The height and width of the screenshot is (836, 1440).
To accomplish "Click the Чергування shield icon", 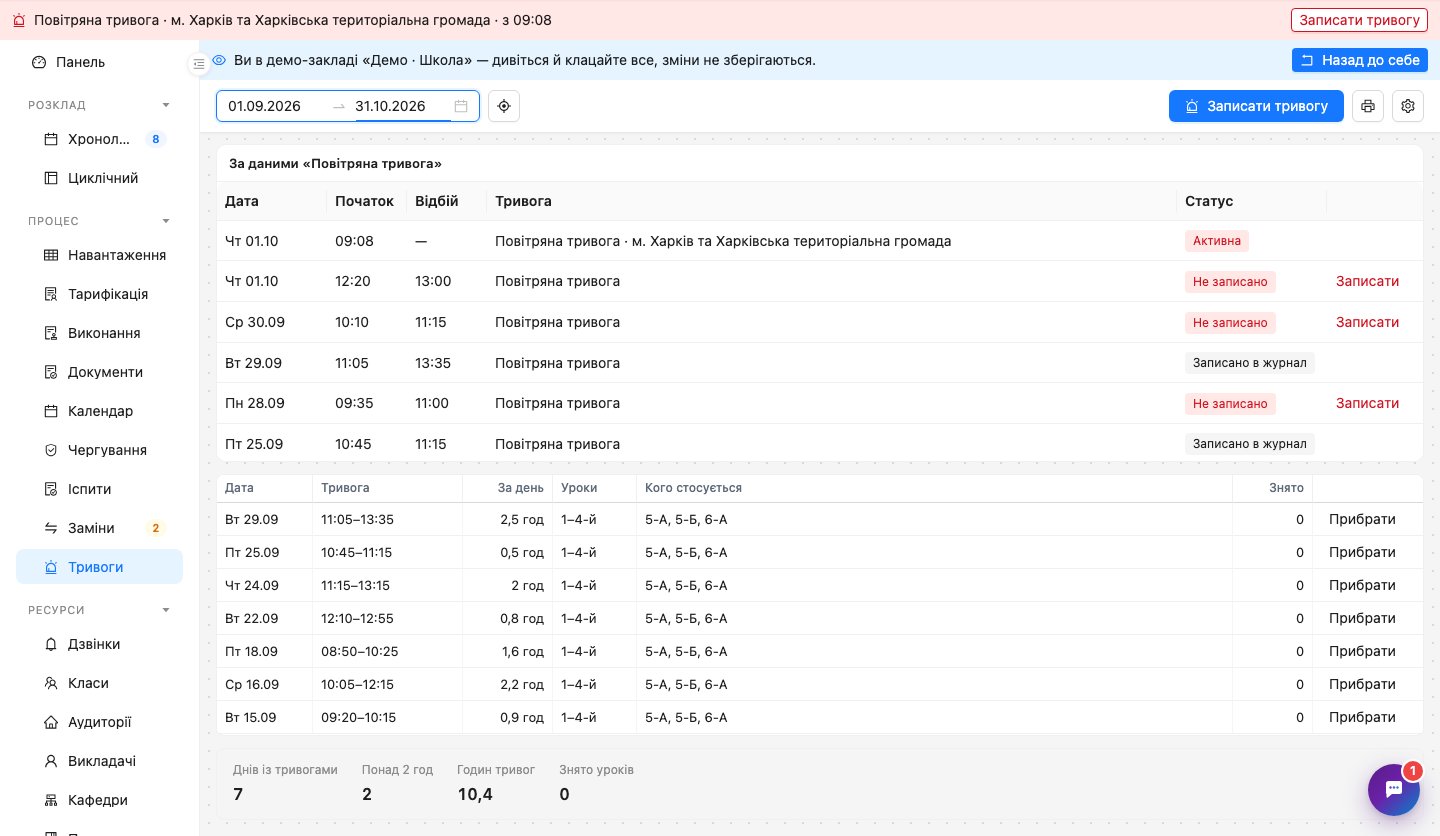I will pos(51,450).
